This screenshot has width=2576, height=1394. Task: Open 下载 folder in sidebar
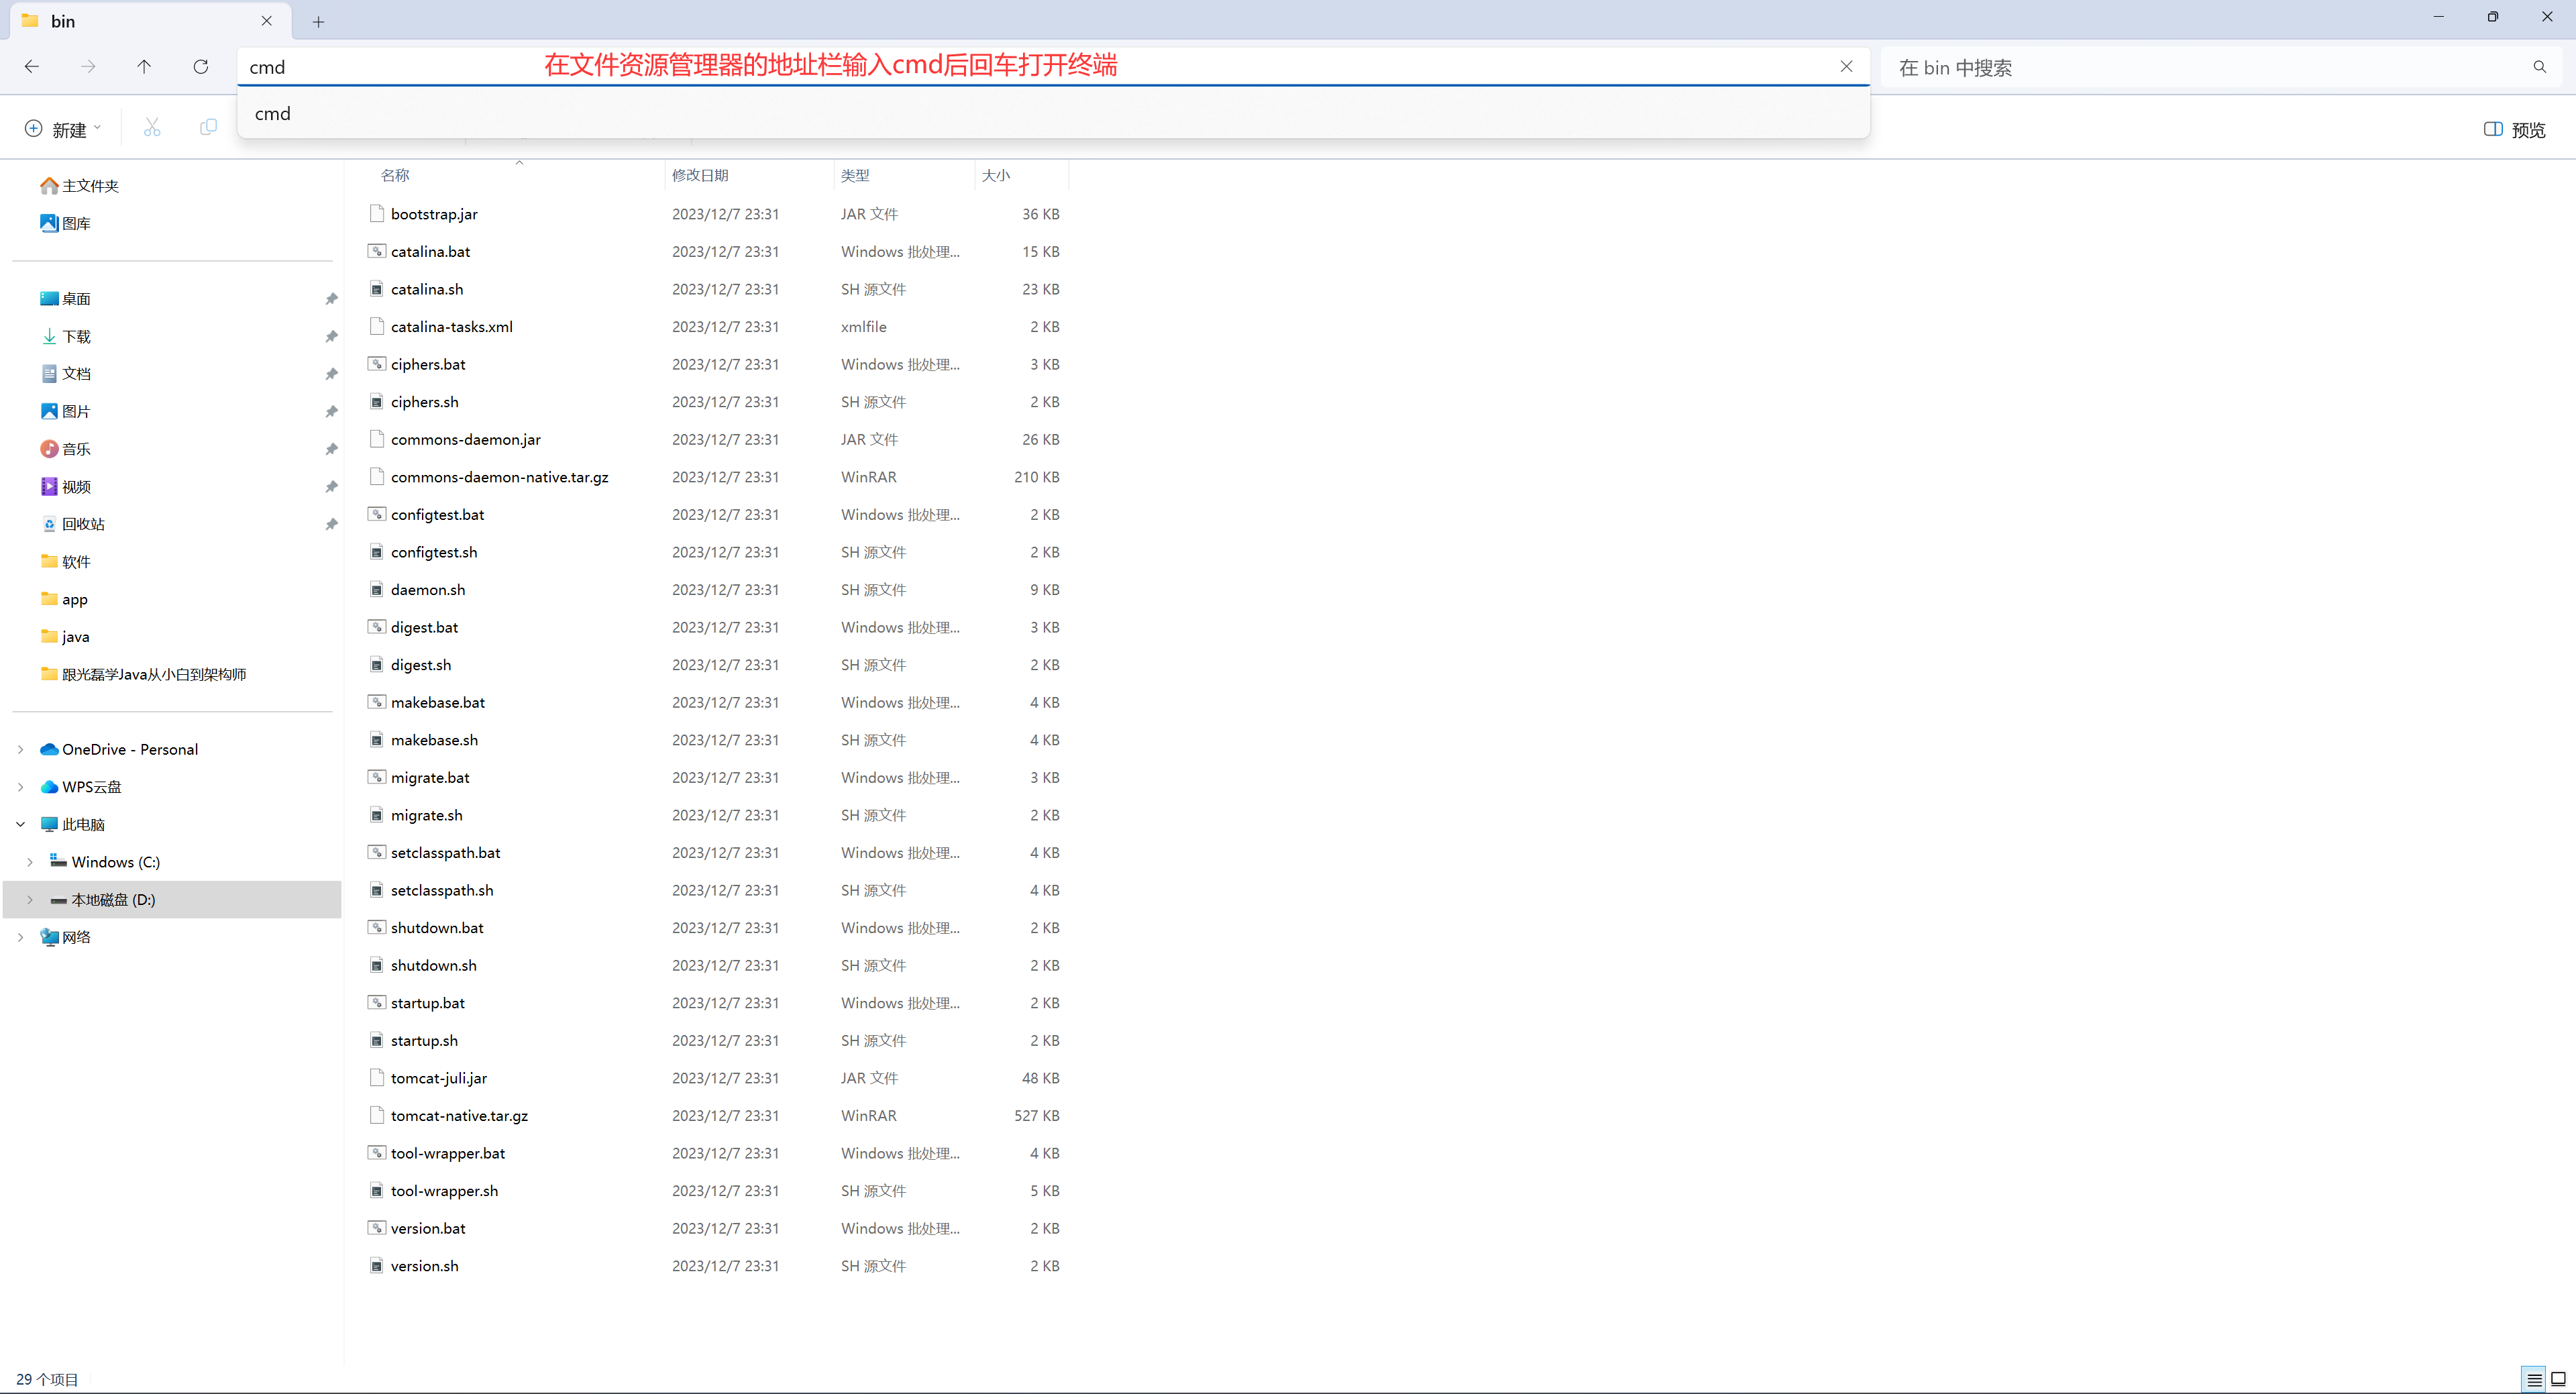tap(65, 336)
